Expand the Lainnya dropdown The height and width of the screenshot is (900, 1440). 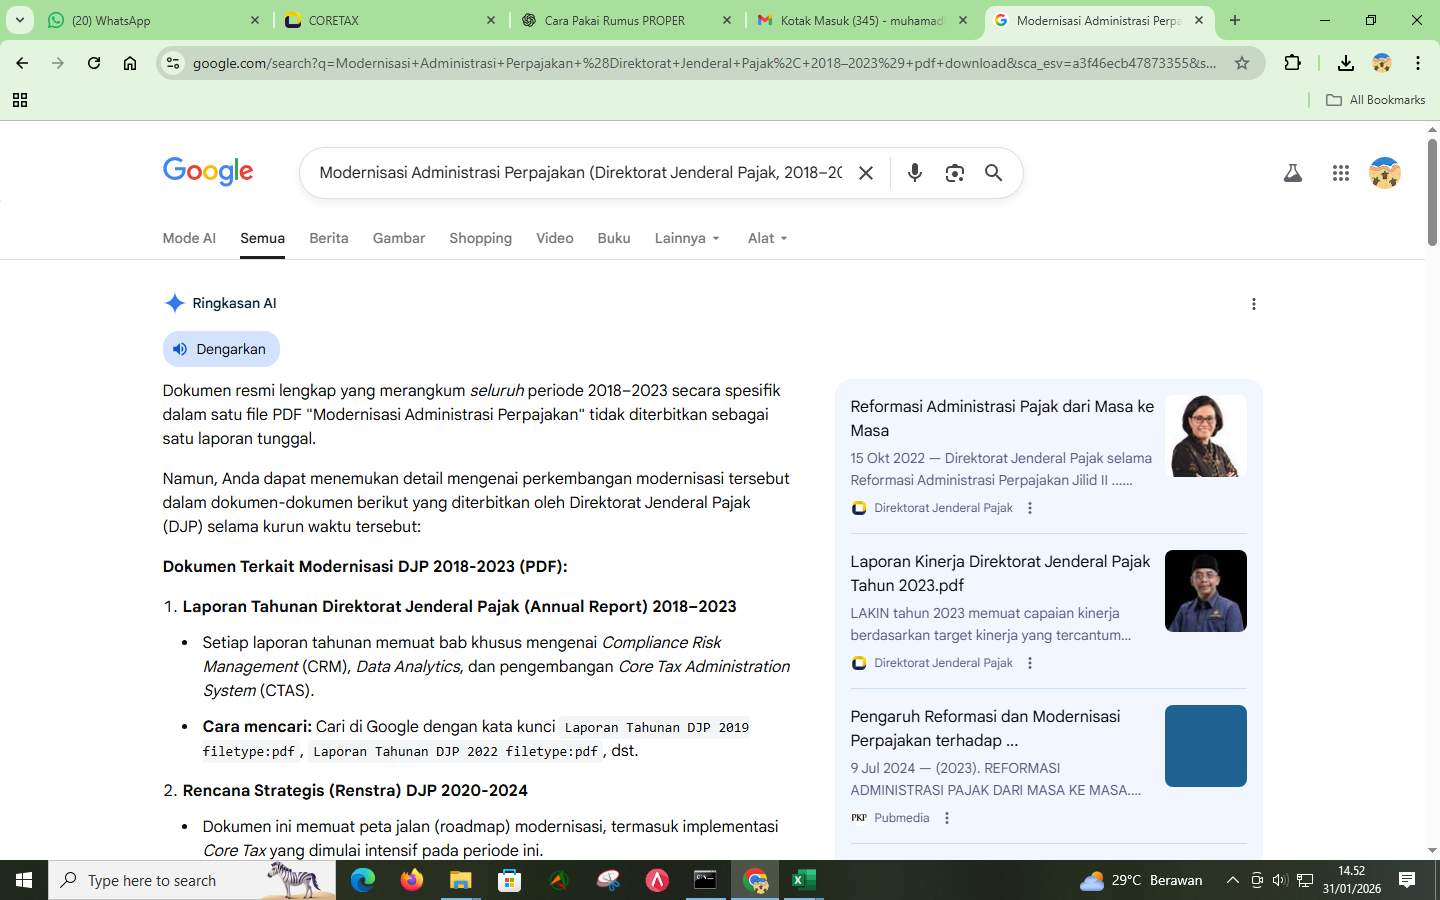click(686, 238)
